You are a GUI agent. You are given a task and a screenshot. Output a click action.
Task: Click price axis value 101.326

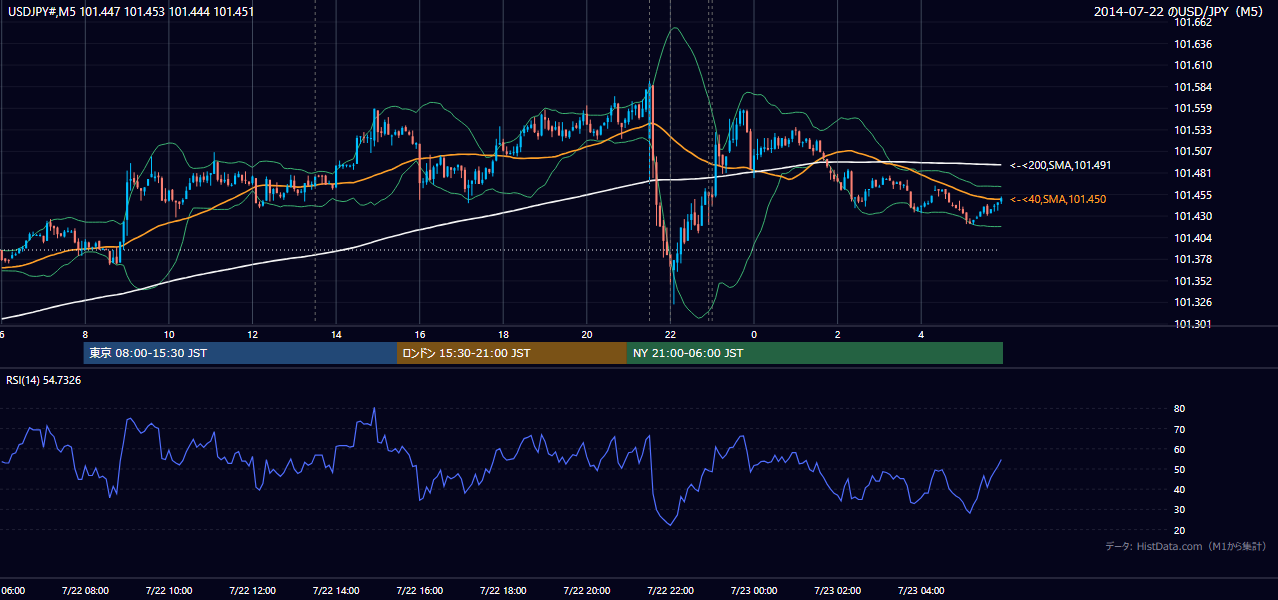[1193, 302]
